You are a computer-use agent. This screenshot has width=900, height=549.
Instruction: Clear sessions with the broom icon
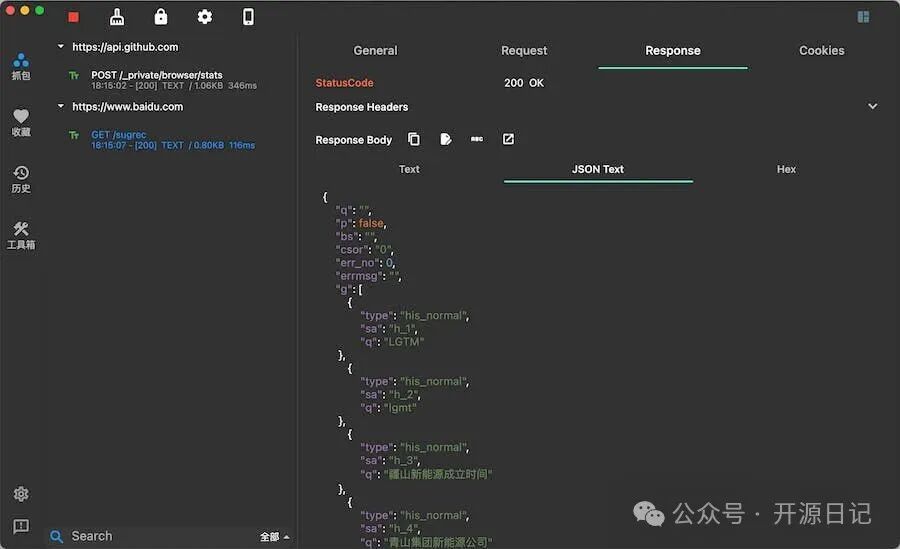tap(117, 17)
